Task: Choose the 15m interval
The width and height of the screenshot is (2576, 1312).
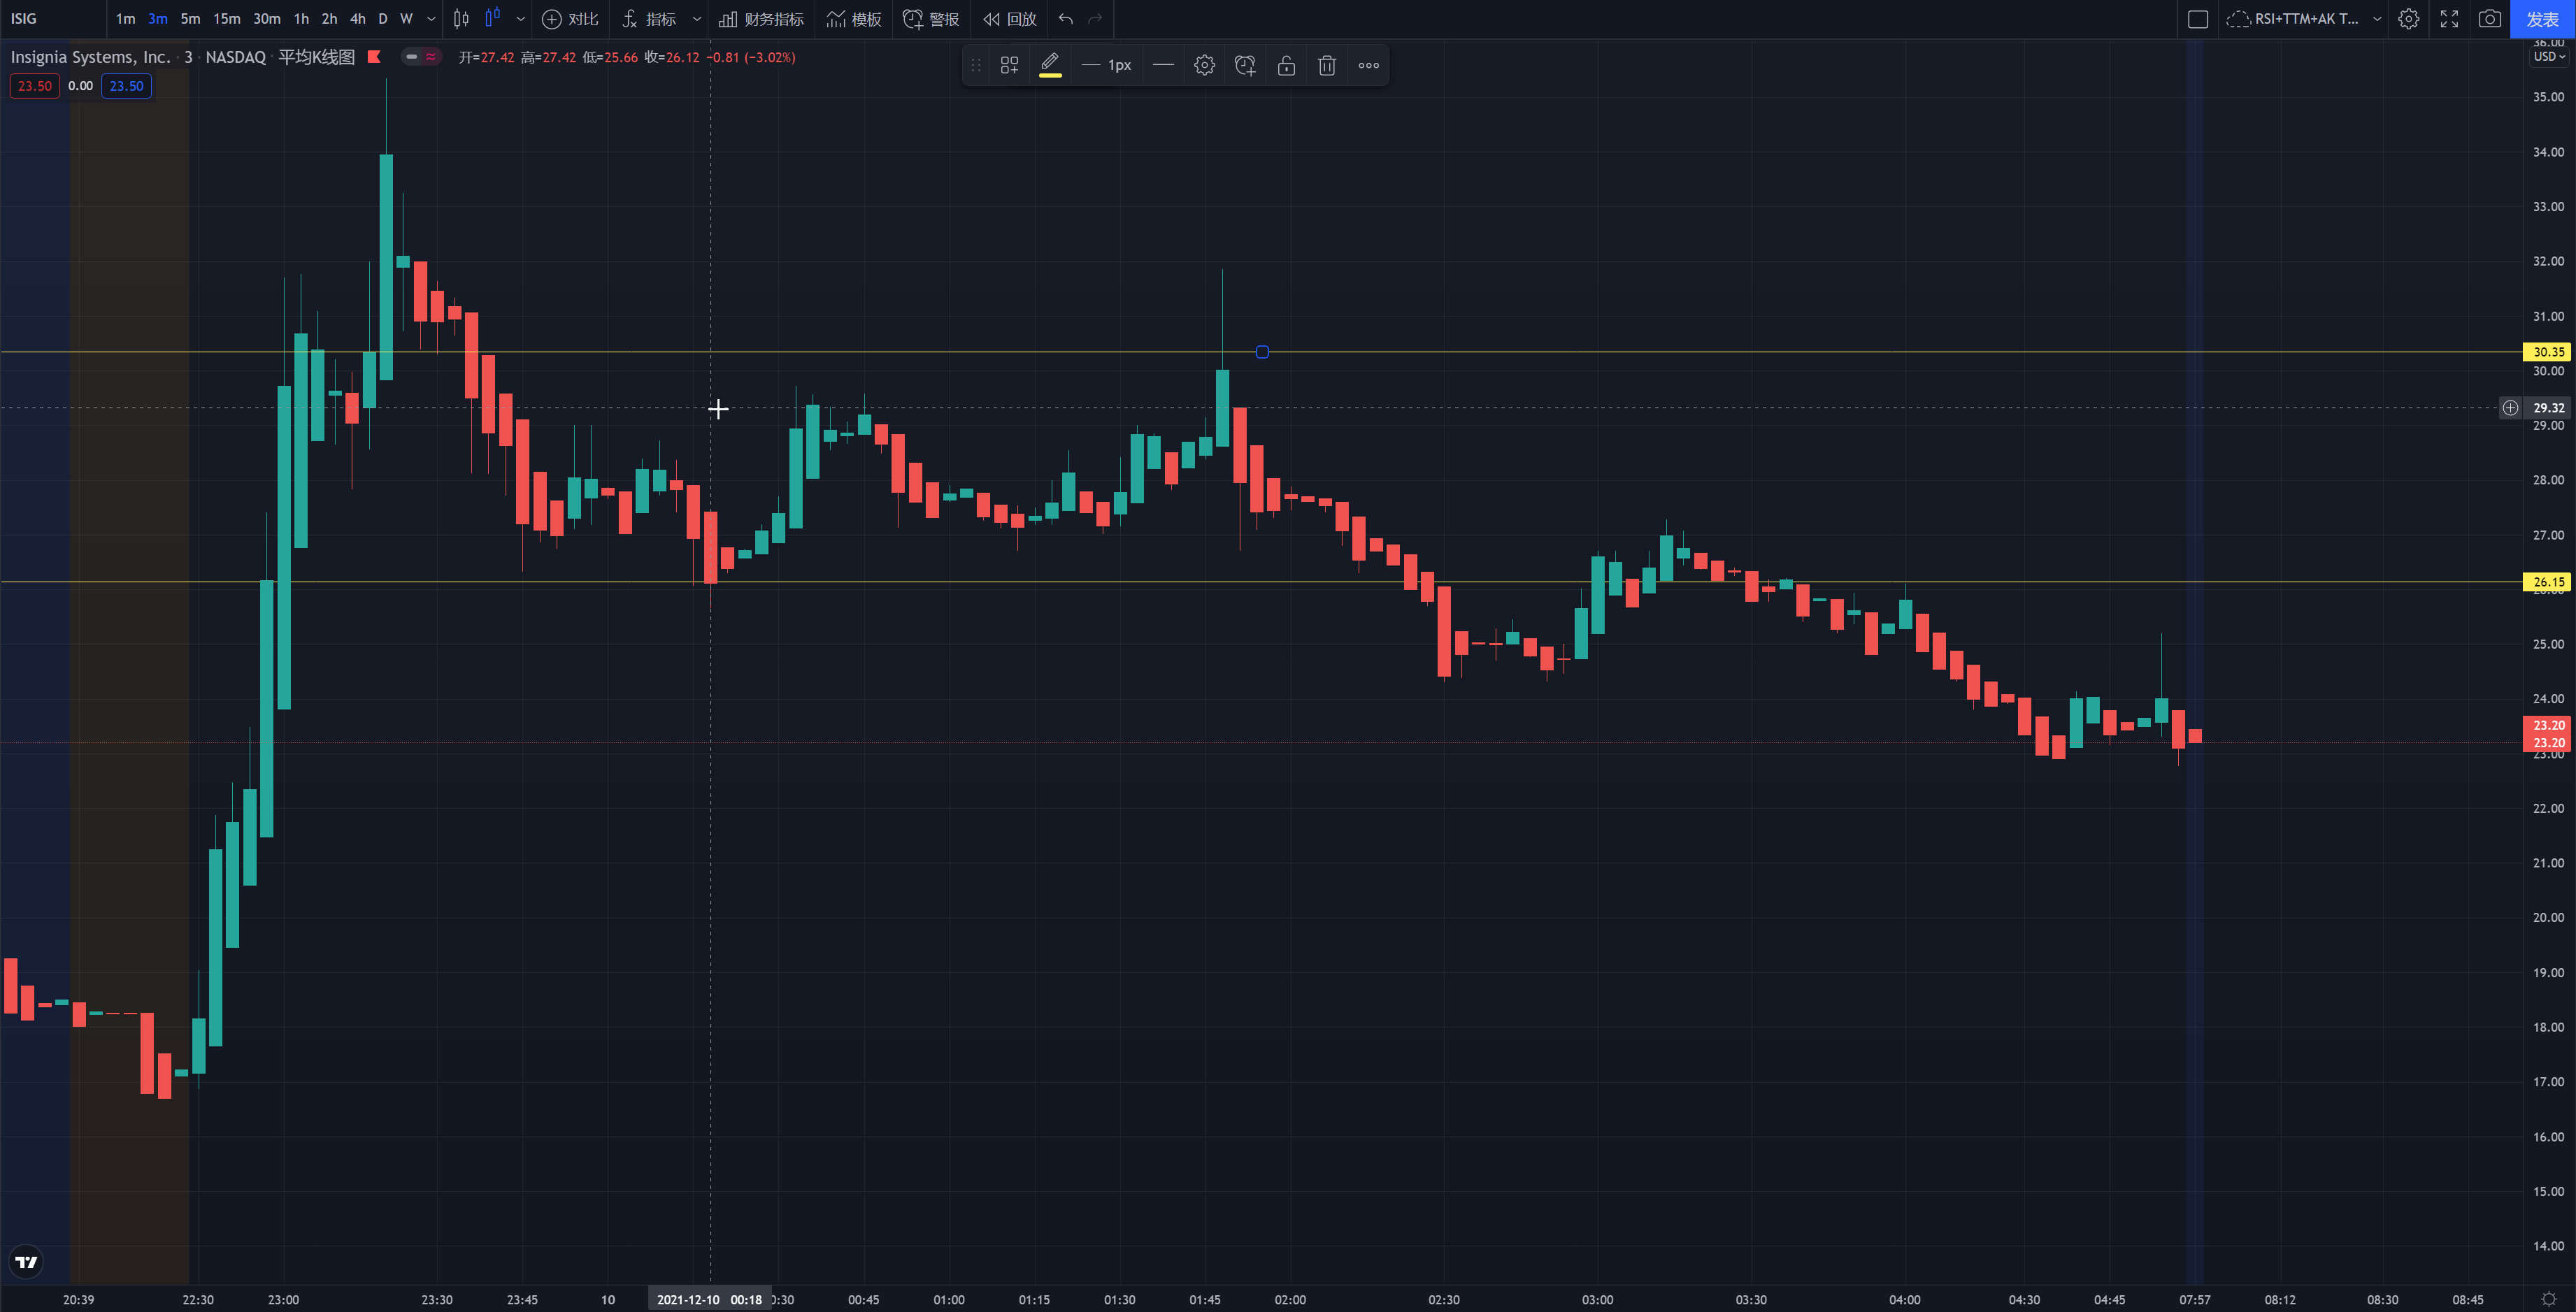Action: (x=227, y=19)
